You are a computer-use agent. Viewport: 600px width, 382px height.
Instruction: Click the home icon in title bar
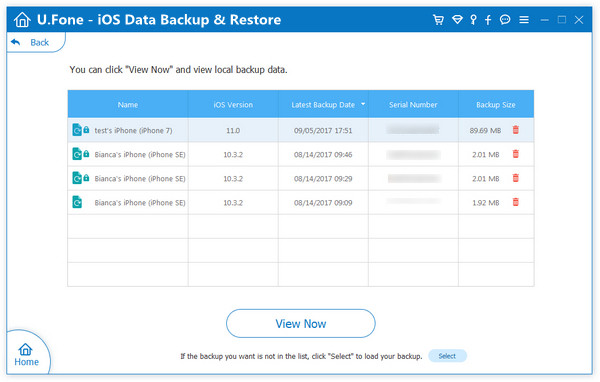coord(22,20)
